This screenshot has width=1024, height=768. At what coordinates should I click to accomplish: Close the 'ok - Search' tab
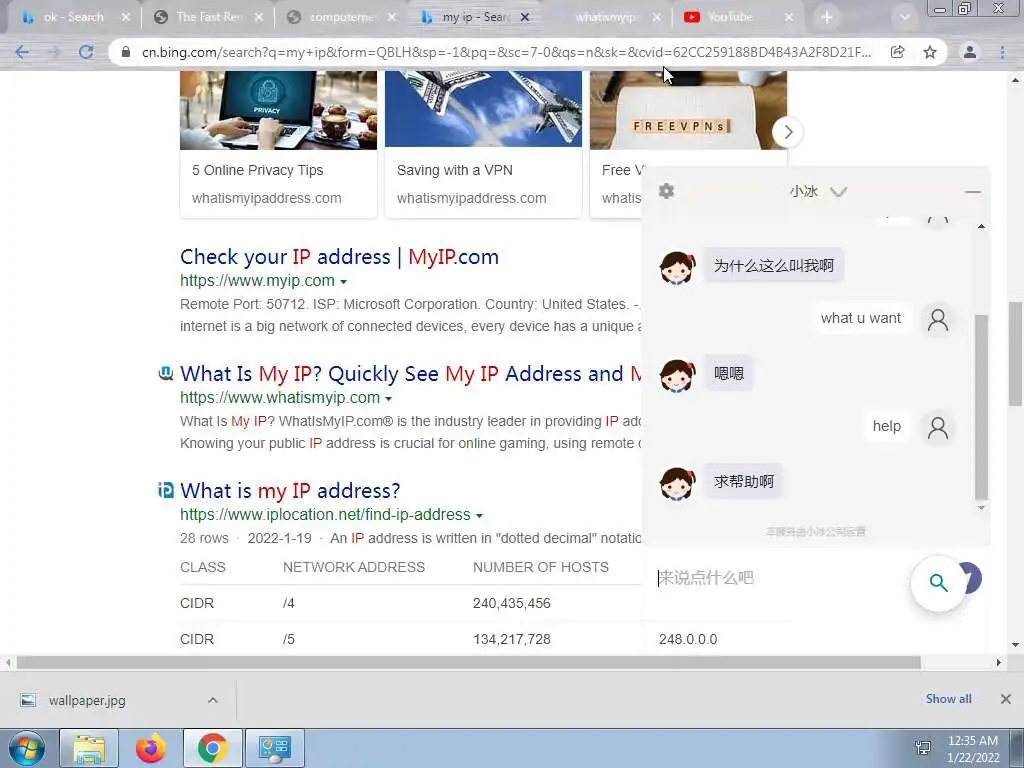click(x=125, y=18)
